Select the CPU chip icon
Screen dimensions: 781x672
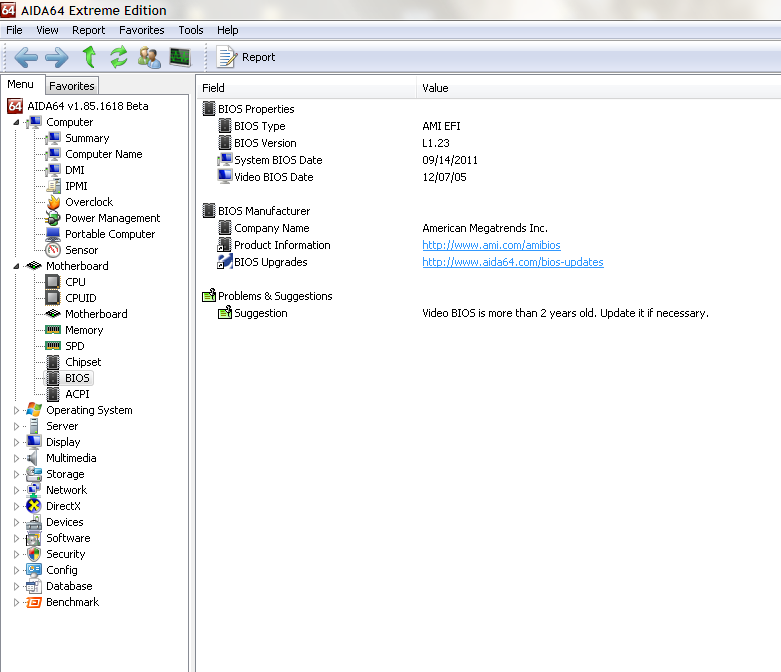point(53,282)
